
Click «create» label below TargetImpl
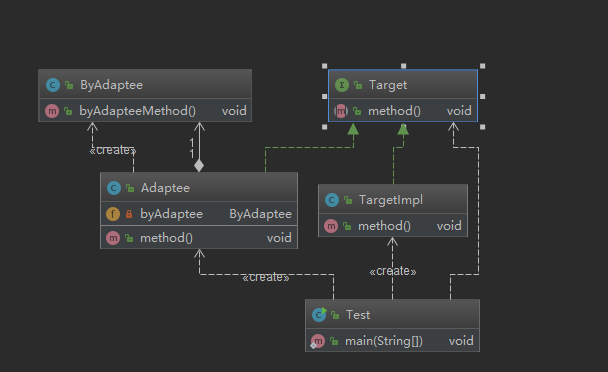[393, 271]
